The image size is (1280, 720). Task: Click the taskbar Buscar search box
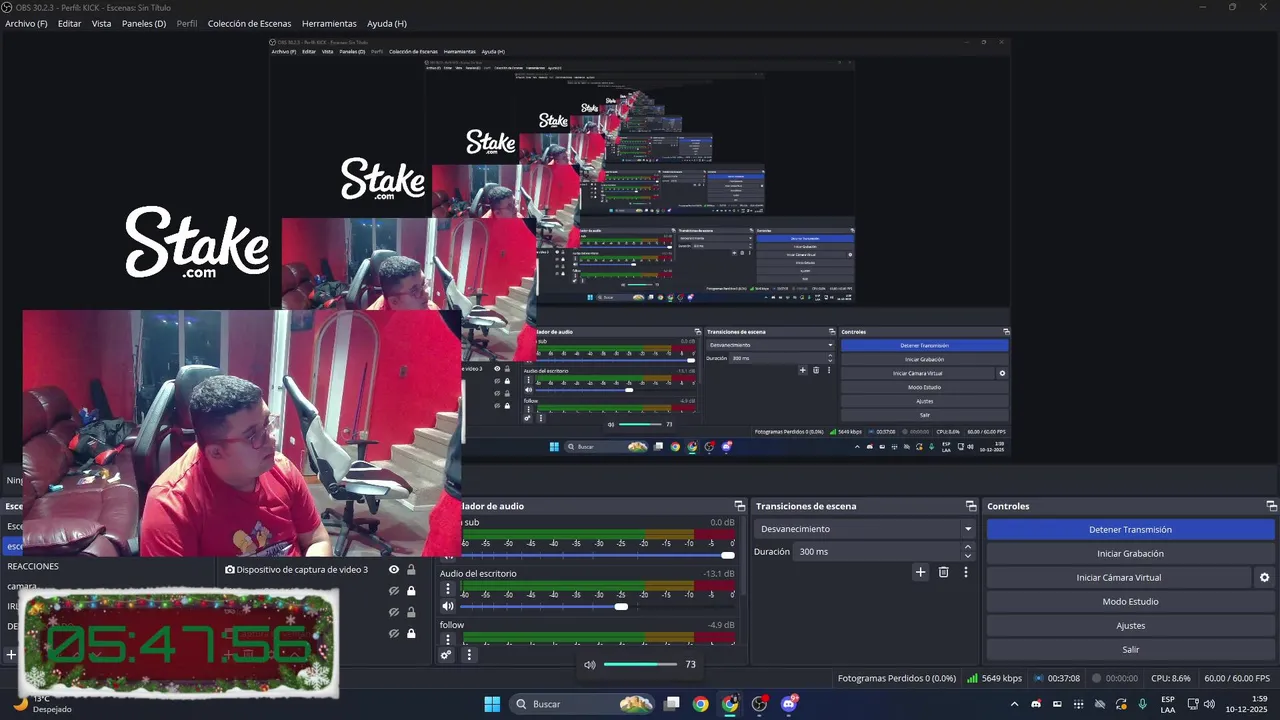pos(584,704)
